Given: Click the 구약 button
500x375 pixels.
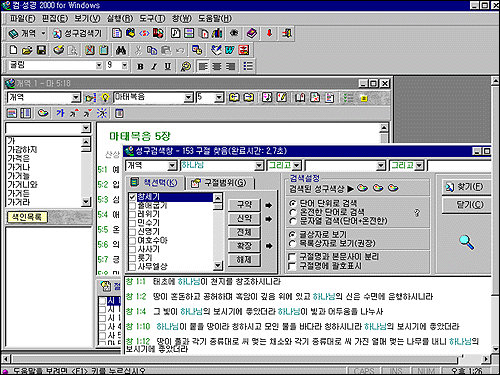Looking at the screenshot, I should (244, 205).
